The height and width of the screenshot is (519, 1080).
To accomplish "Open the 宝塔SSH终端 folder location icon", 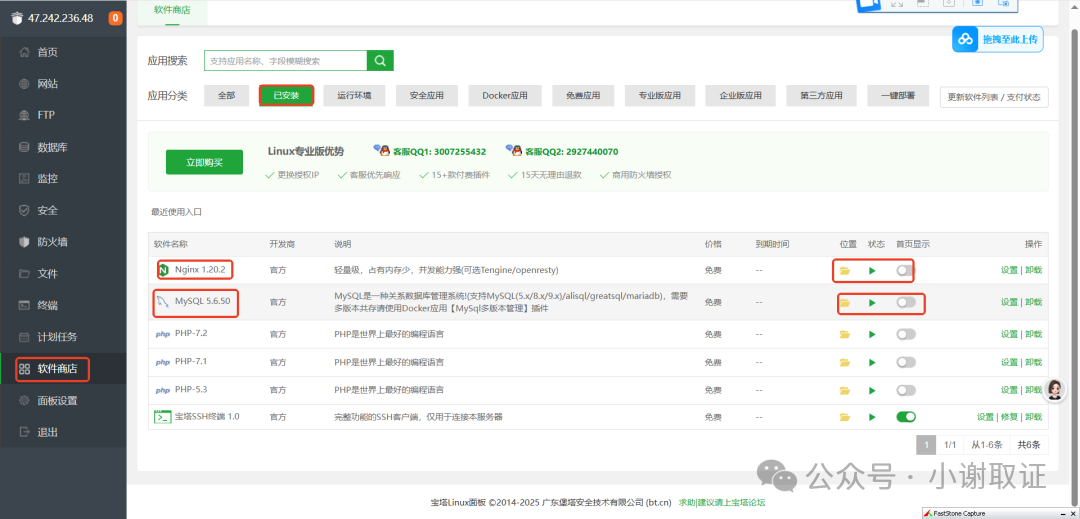I will 844,417.
